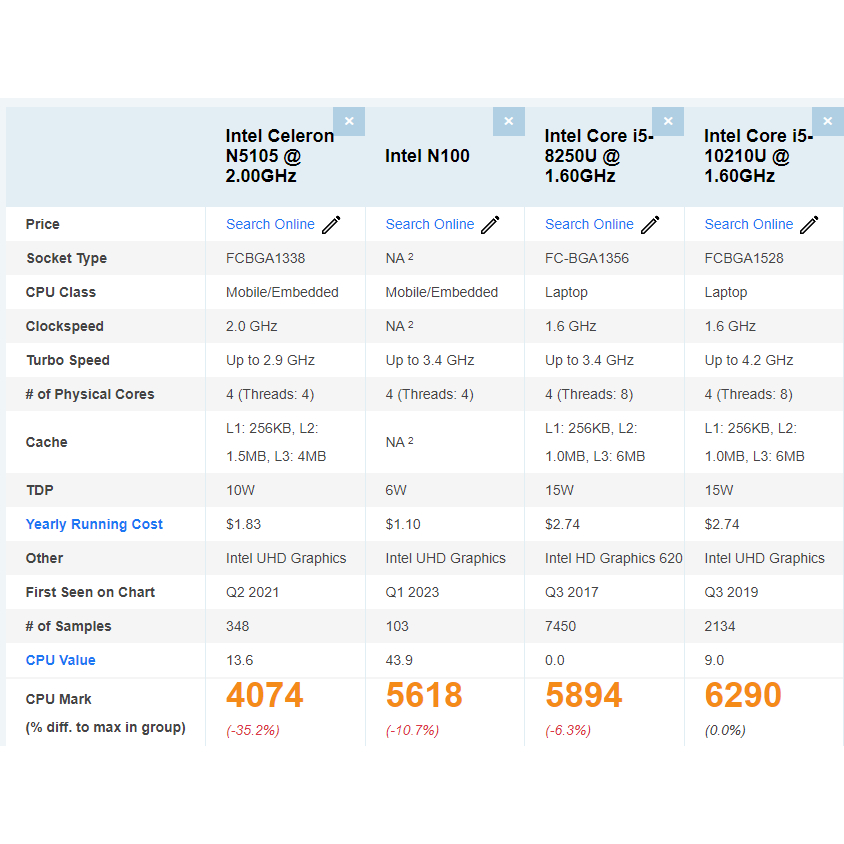Select the Intel Core i5-10210U header title
Image resolution: width=844 pixels, height=844 pixels.
(758, 156)
